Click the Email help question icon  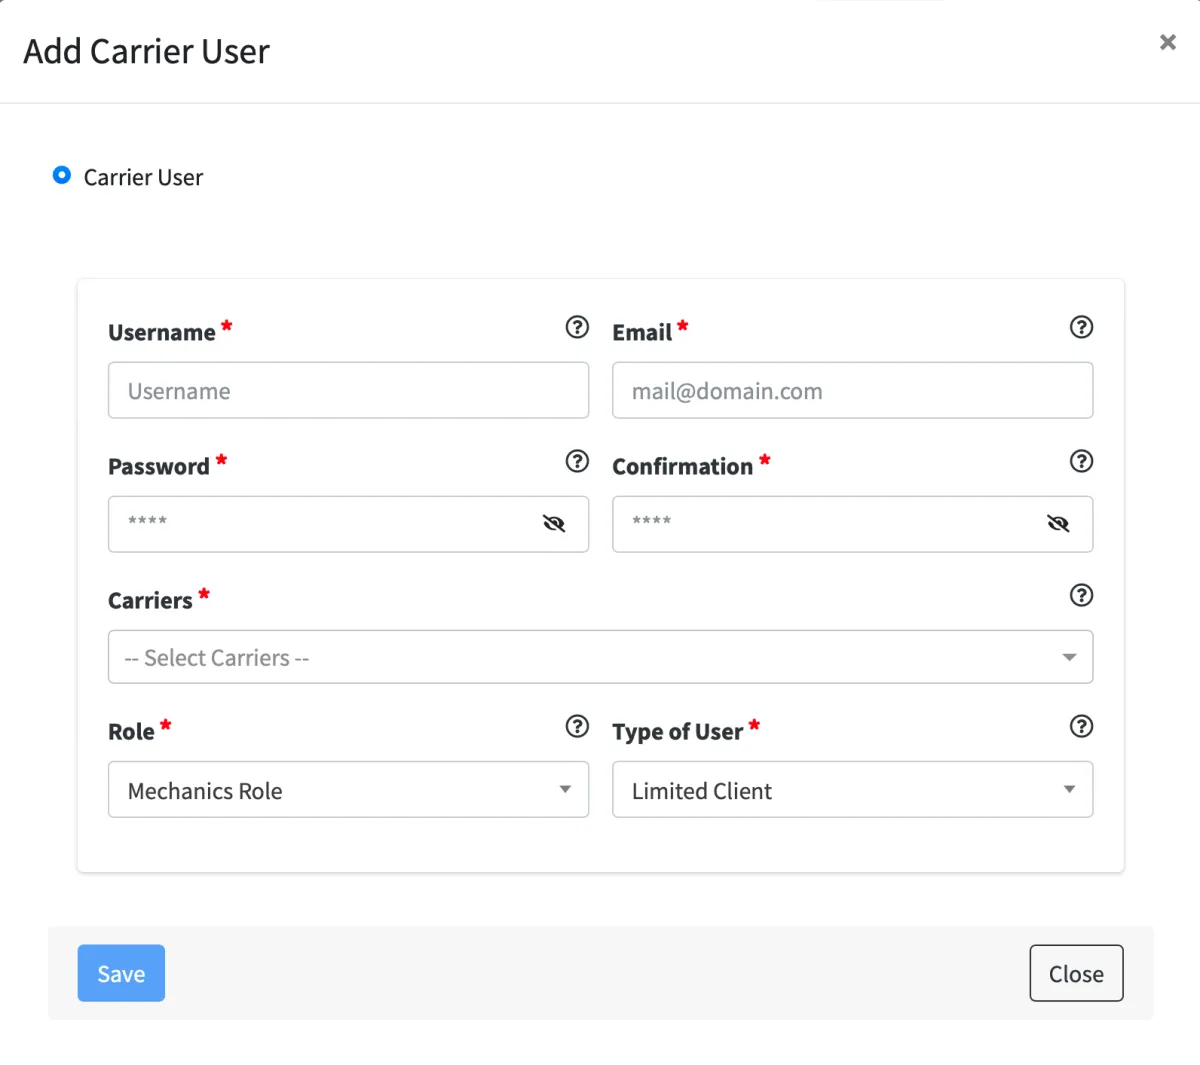(x=1081, y=327)
